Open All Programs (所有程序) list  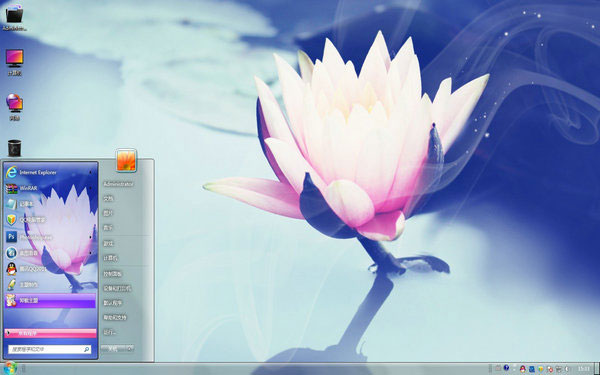51,333
